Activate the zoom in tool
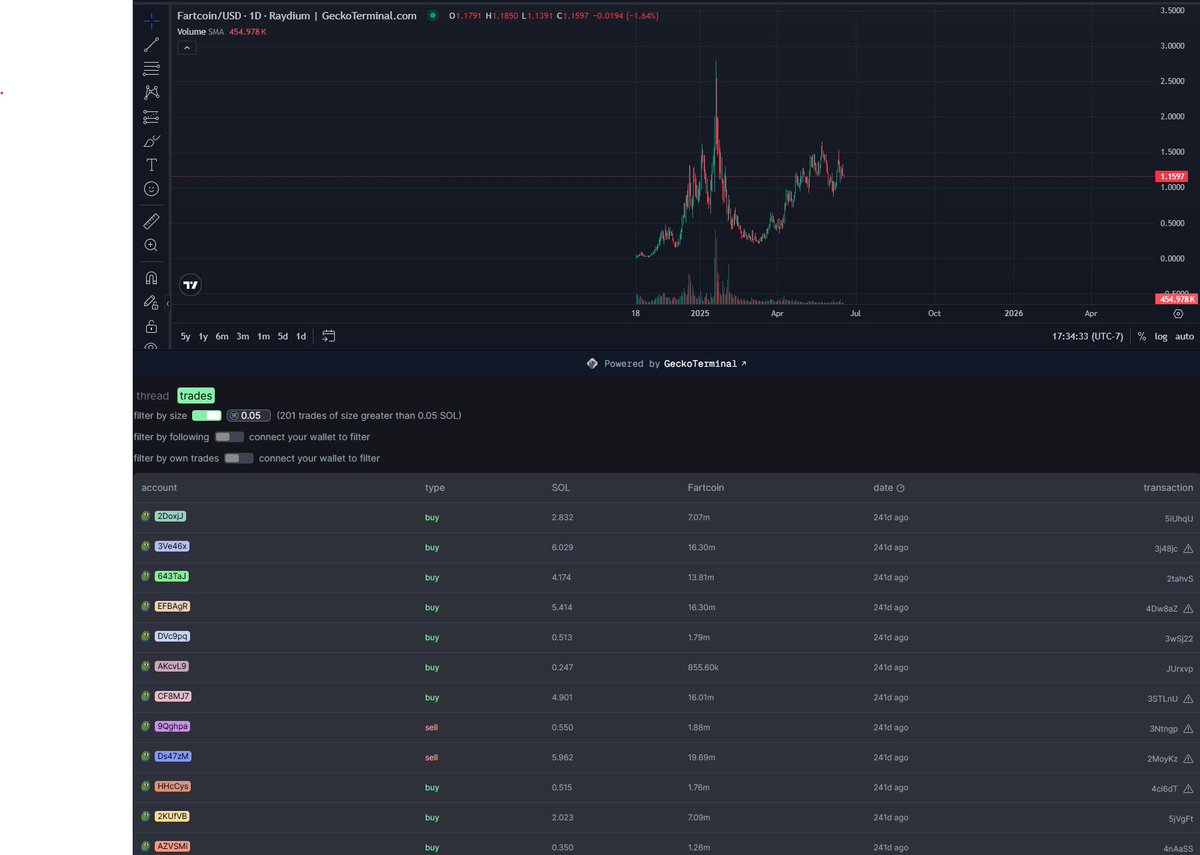Viewport: 1200px width, 855px height. [151, 245]
